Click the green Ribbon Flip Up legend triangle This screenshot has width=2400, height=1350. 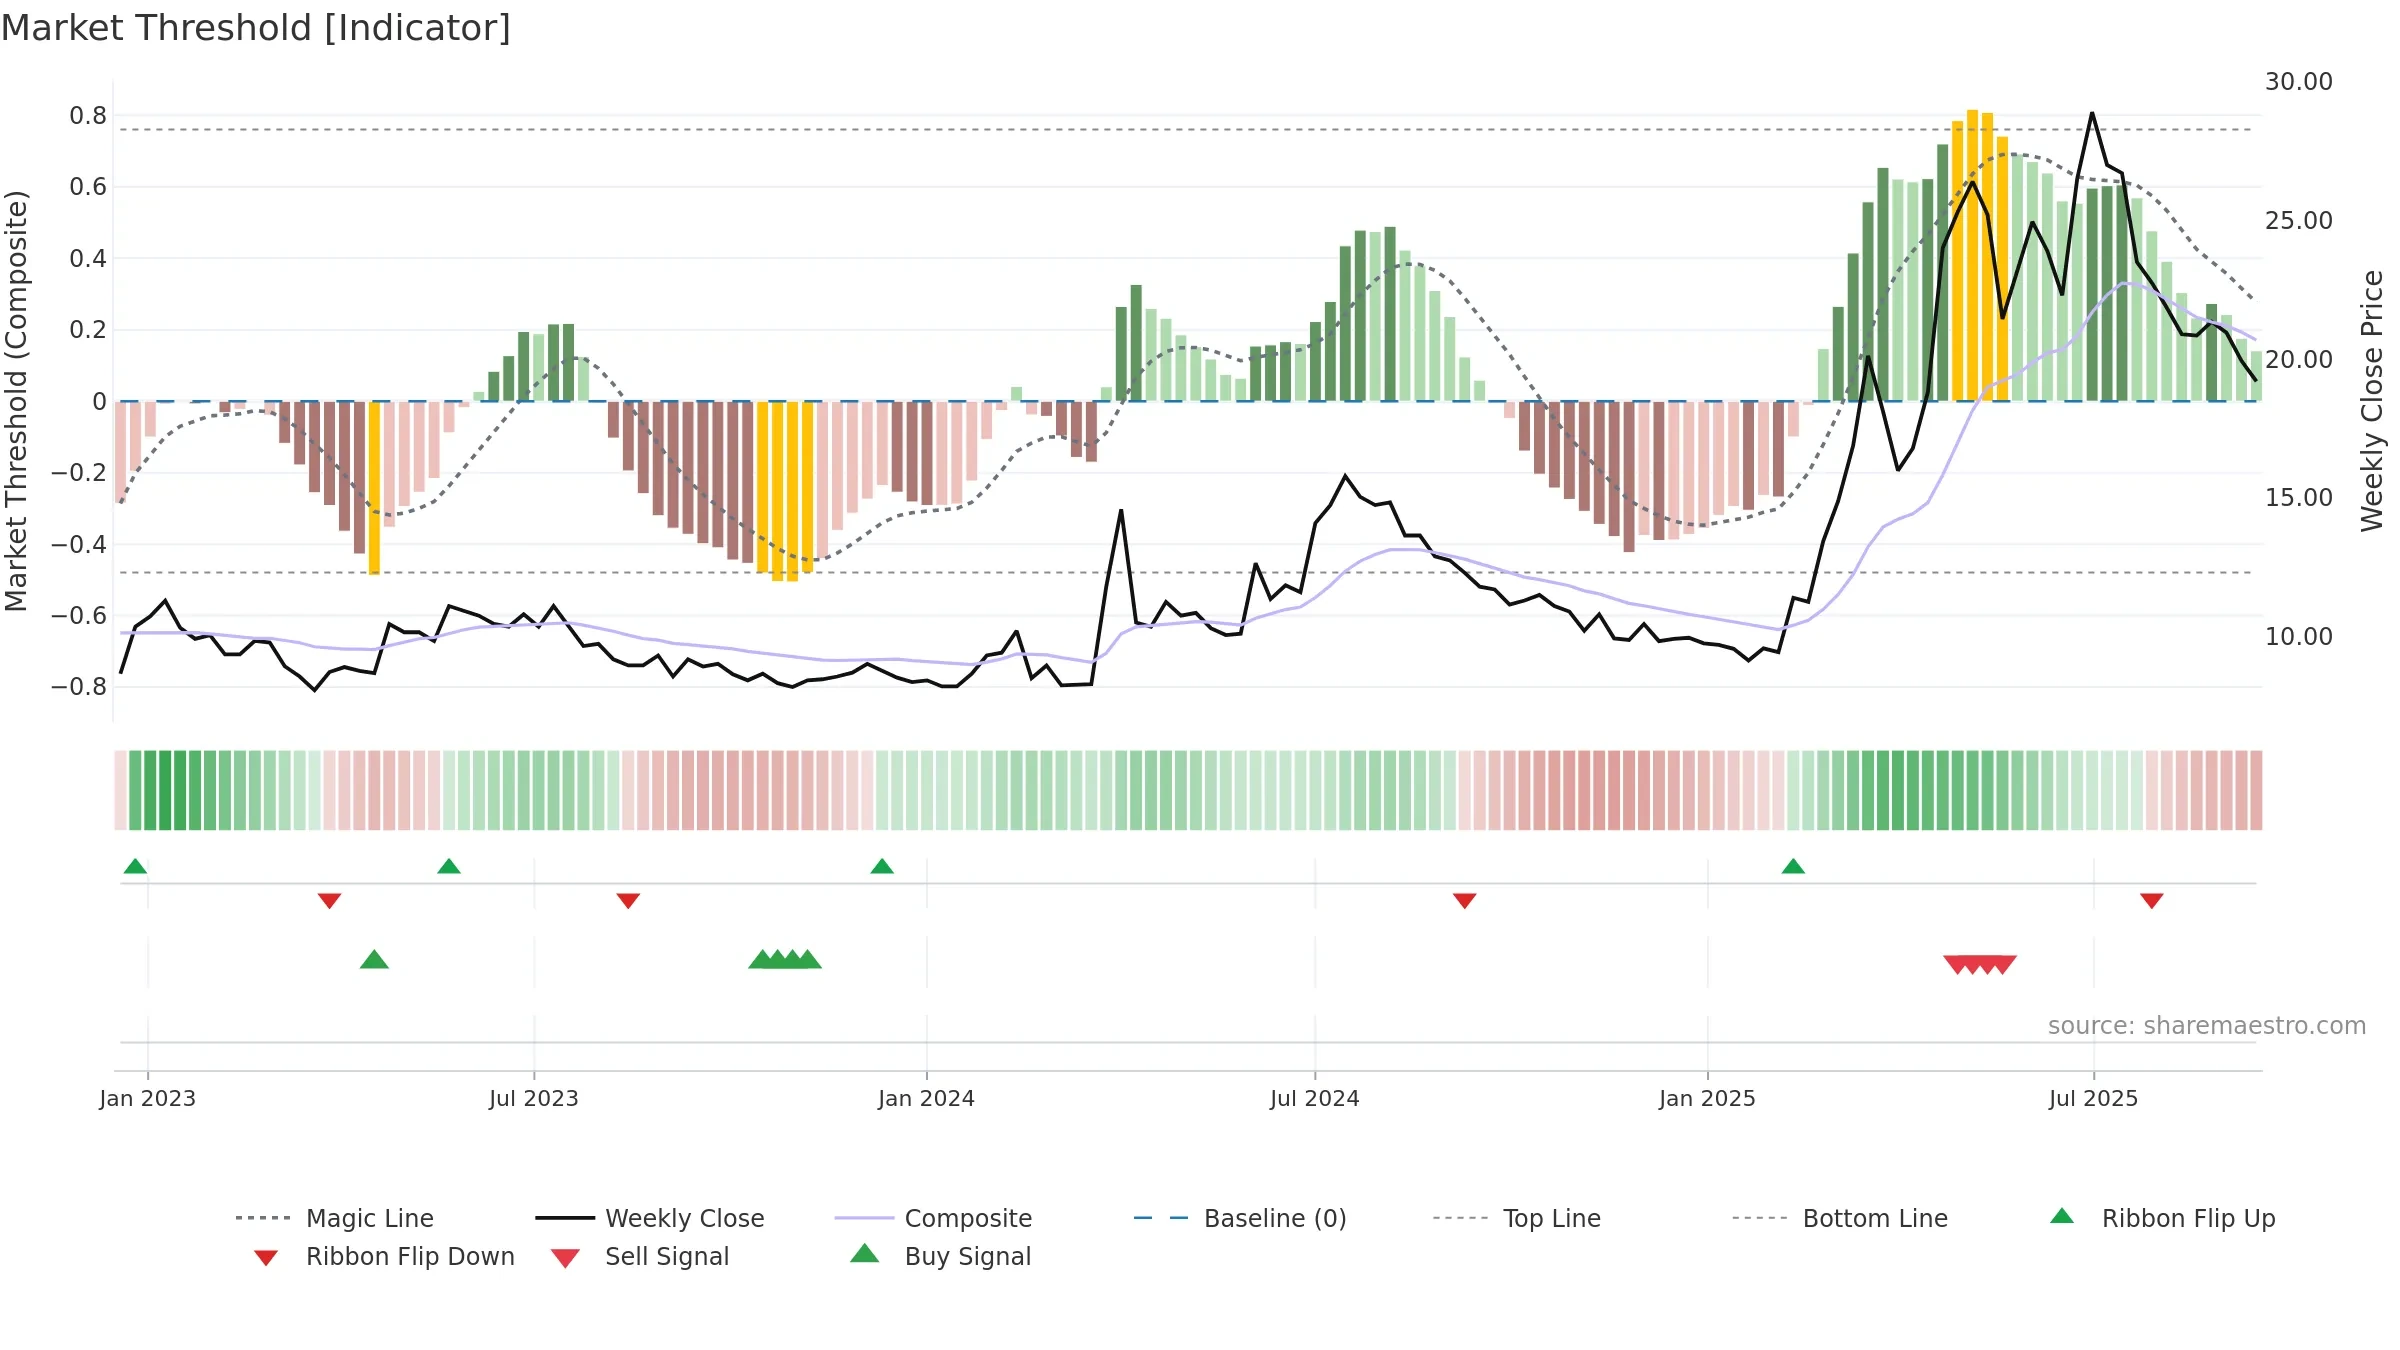click(2062, 1216)
